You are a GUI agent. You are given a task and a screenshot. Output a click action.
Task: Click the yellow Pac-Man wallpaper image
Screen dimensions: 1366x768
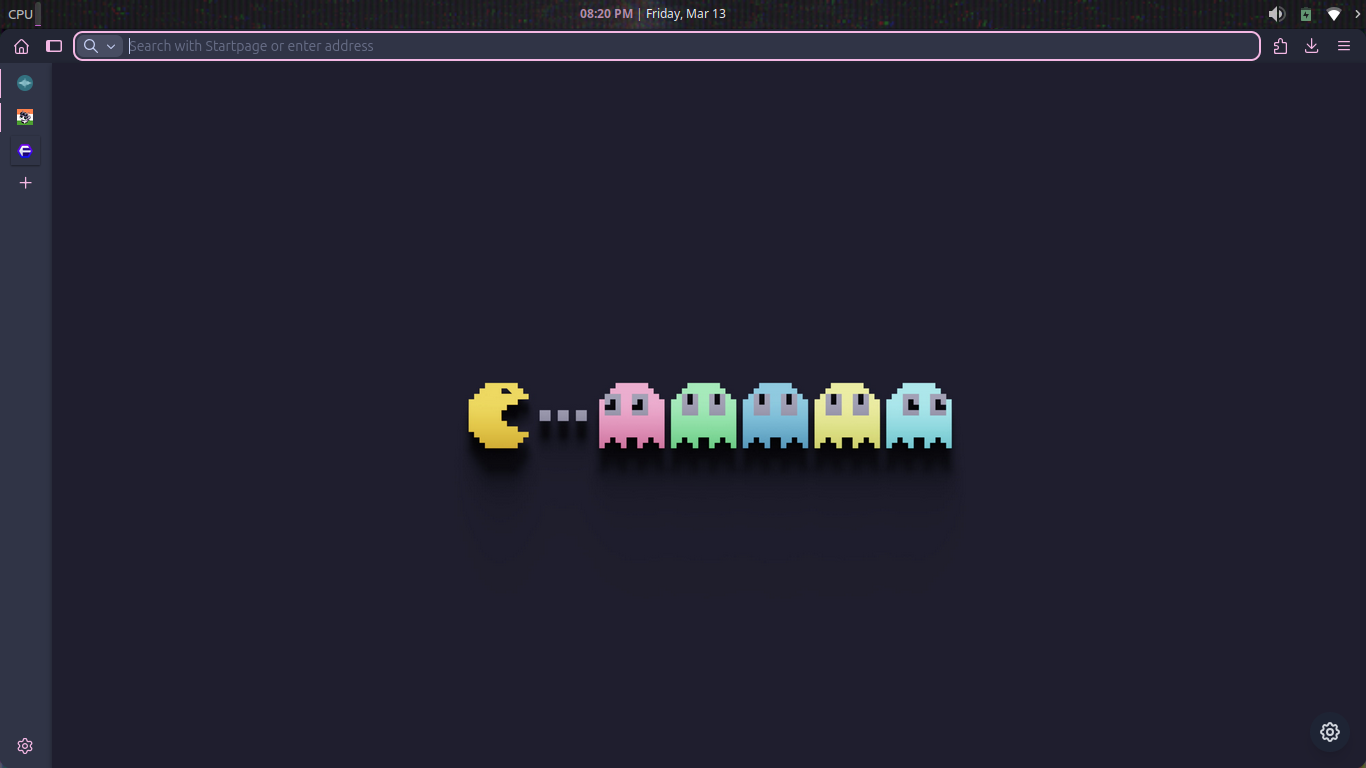pos(498,415)
